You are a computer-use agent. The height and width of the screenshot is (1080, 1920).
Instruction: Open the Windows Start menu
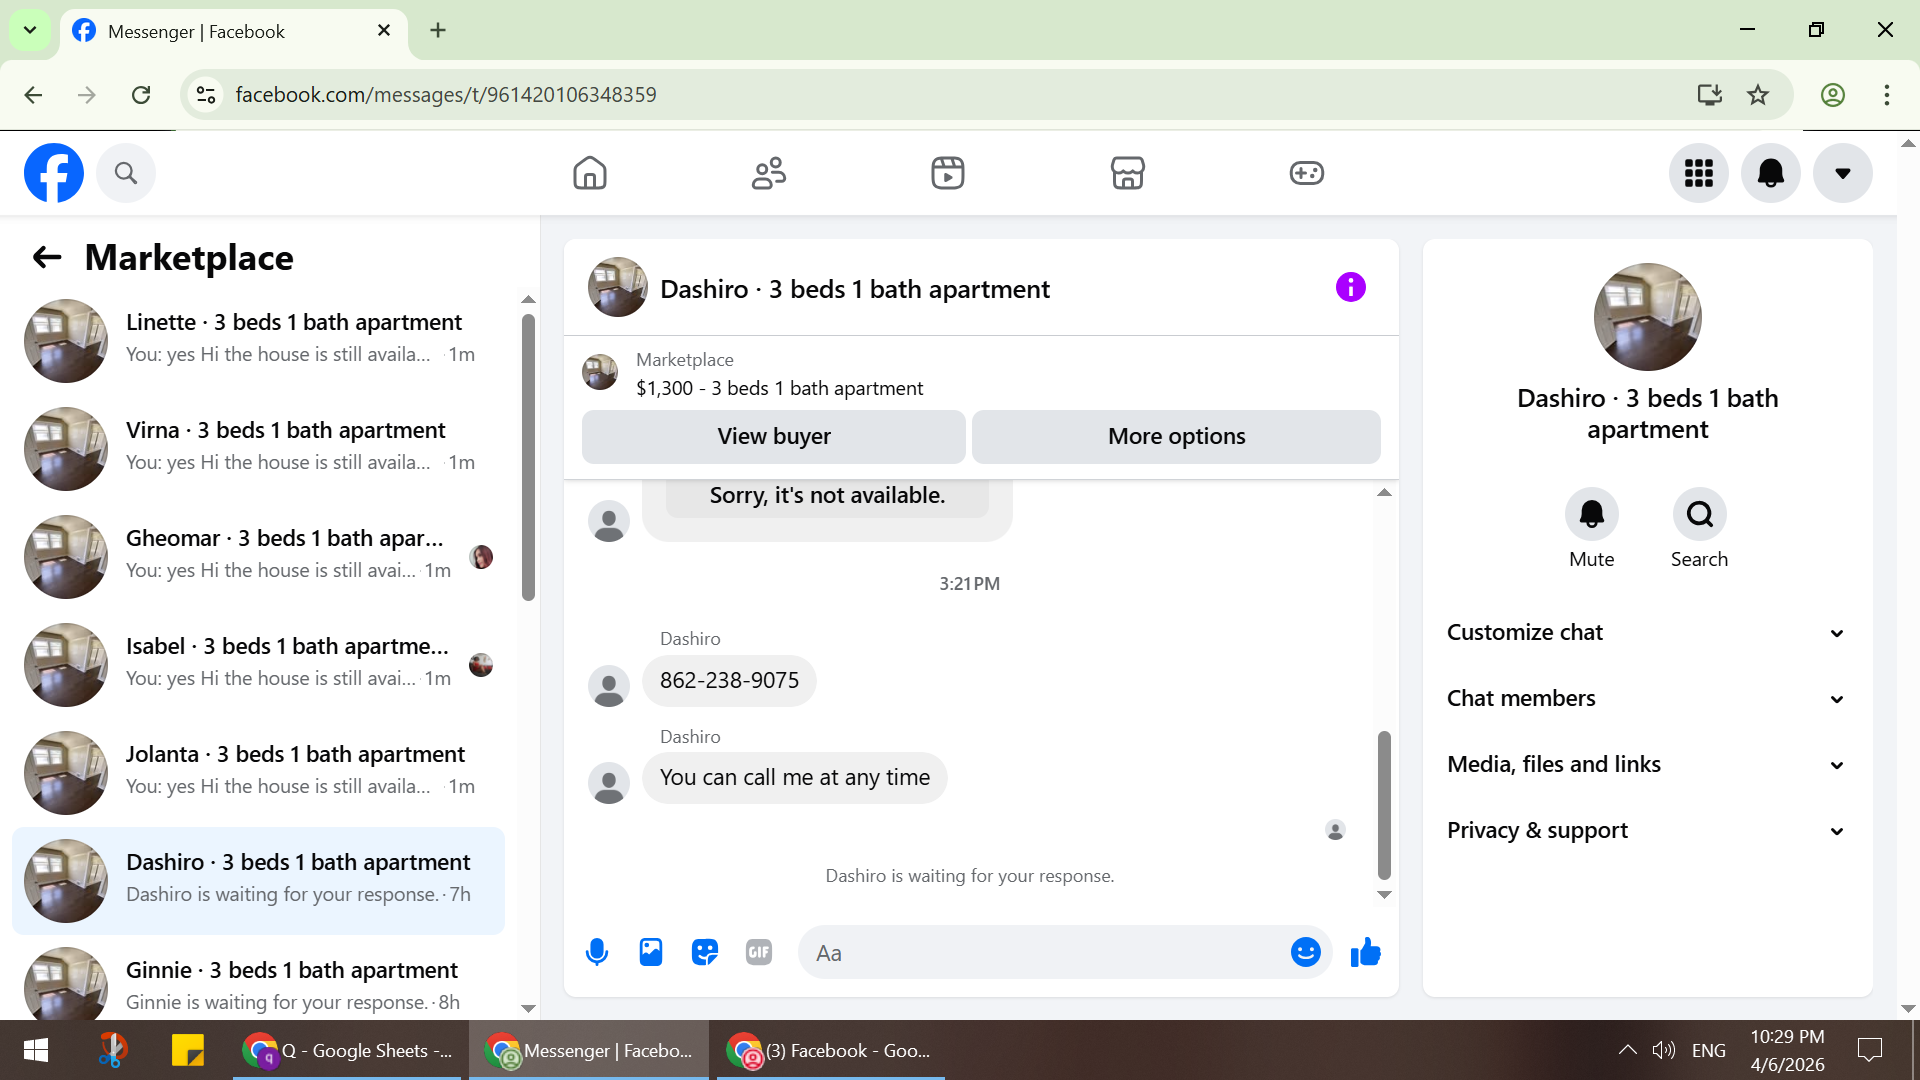click(x=36, y=1050)
